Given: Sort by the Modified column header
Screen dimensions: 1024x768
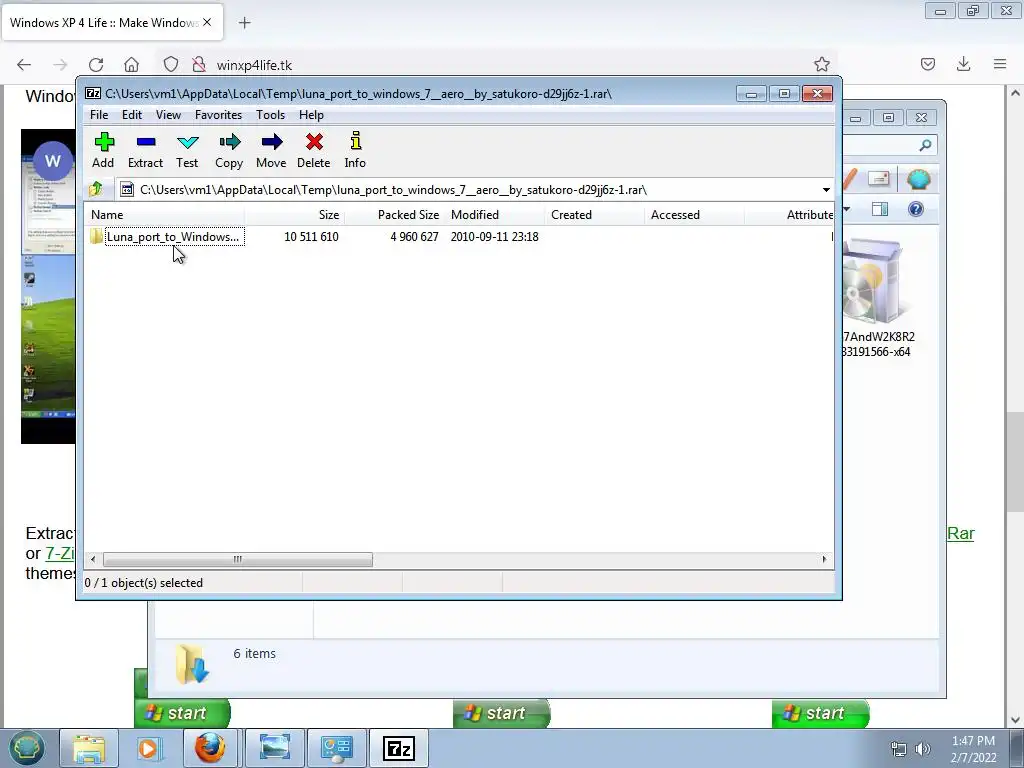Looking at the screenshot, I should pos(495,215).
